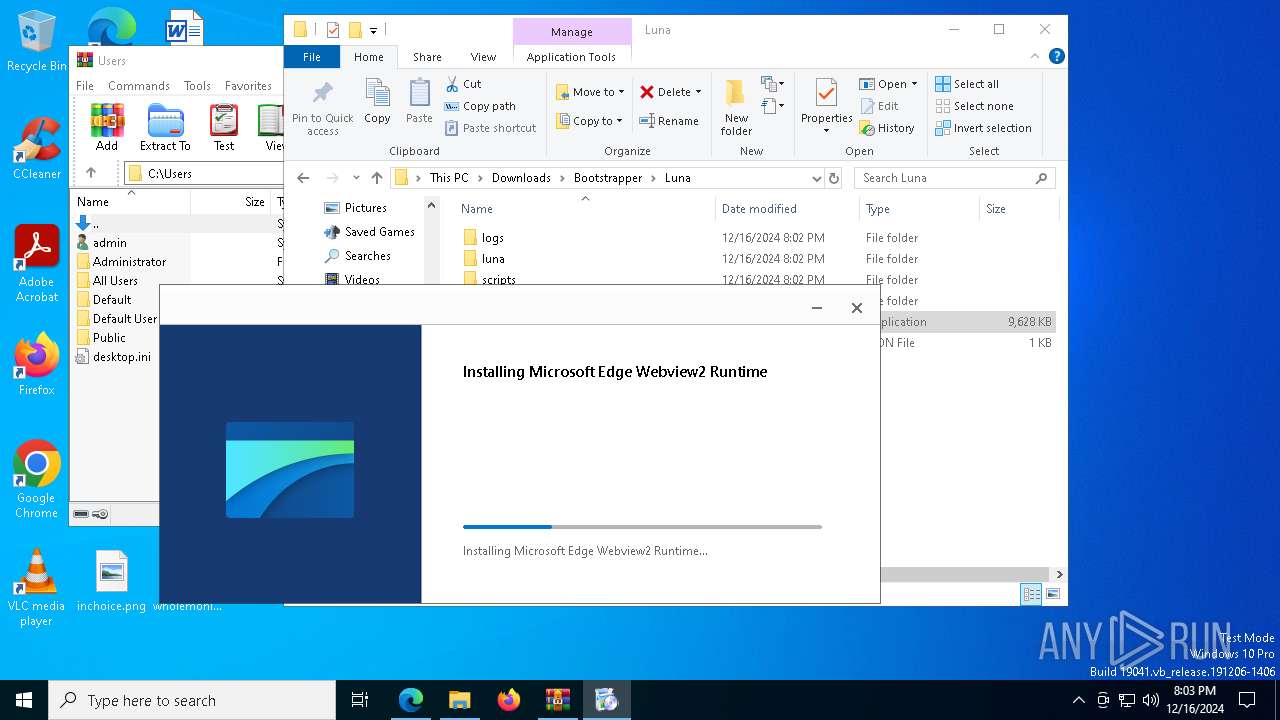The width and height of the screenshot is (1280, 720).
Task: Click Up arrow in Explorer navigation
Action: tap(377, 178)
